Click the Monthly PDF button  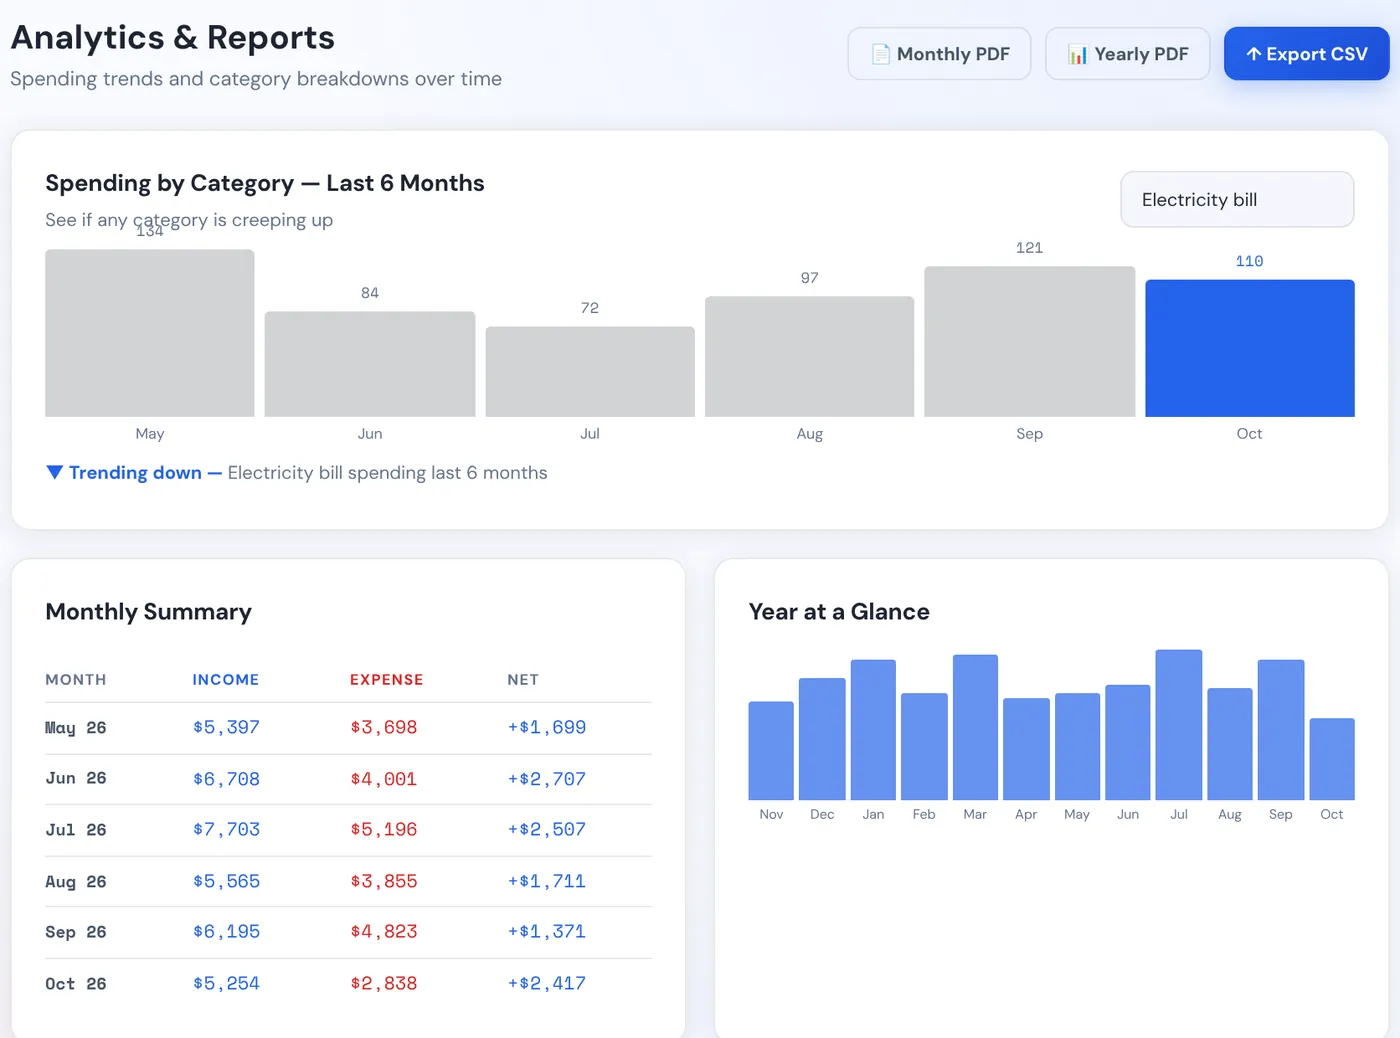click(x=939, y=54)
